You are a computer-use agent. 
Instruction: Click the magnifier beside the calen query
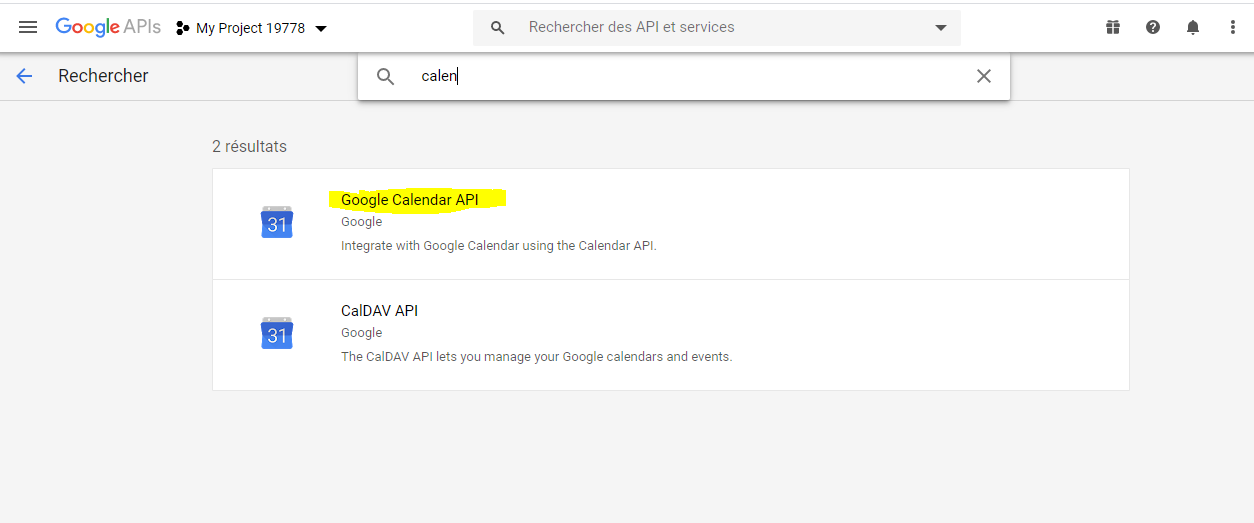[x=385, y=76]
